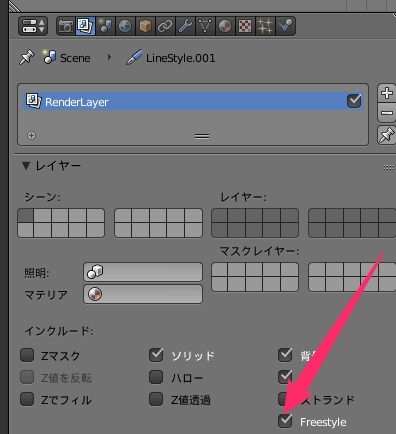Enable the ハロー checkbox
The height and width of the screenshot is (434, 396).
point(156,377)
